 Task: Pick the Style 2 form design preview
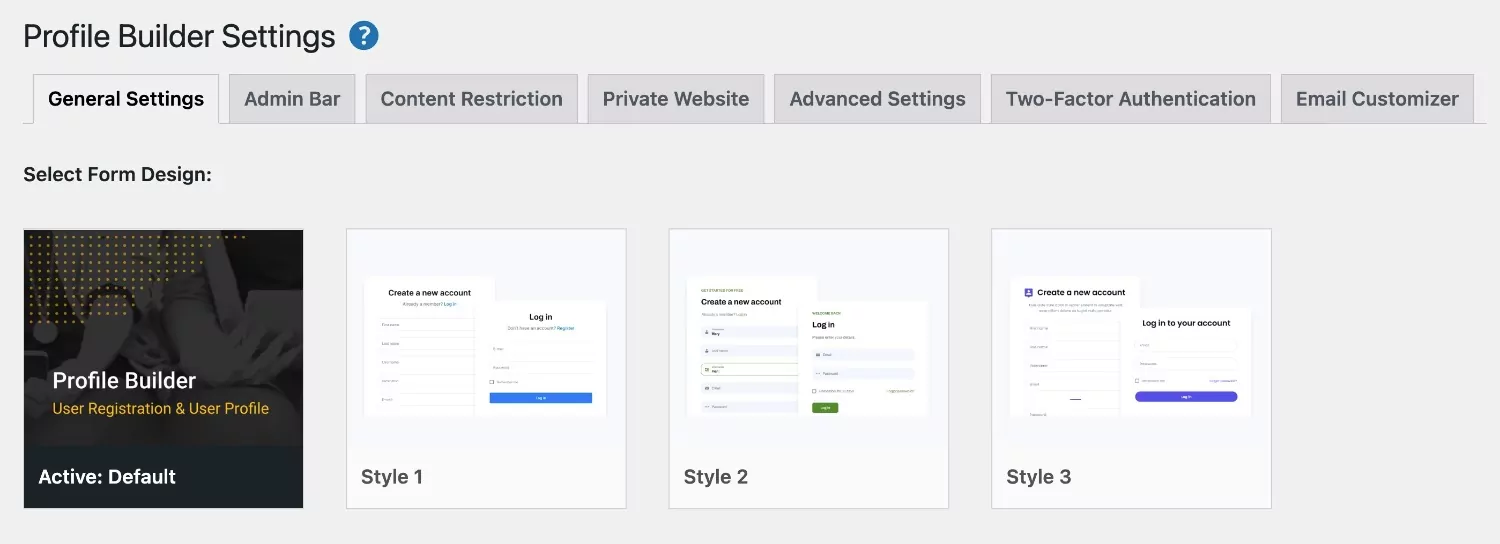(808, 368)
